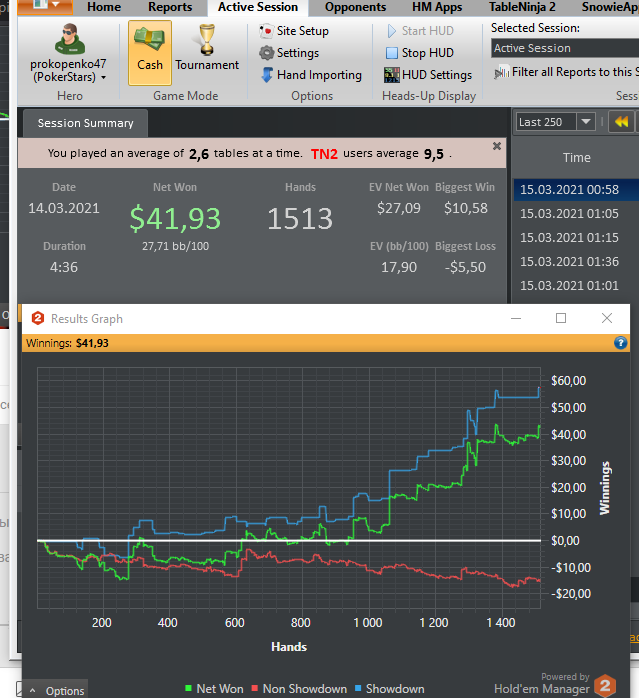This screenshot has width=639, height=698.
Task: Click the Biggest Loss value -$5,50
Action: point(465,267)
